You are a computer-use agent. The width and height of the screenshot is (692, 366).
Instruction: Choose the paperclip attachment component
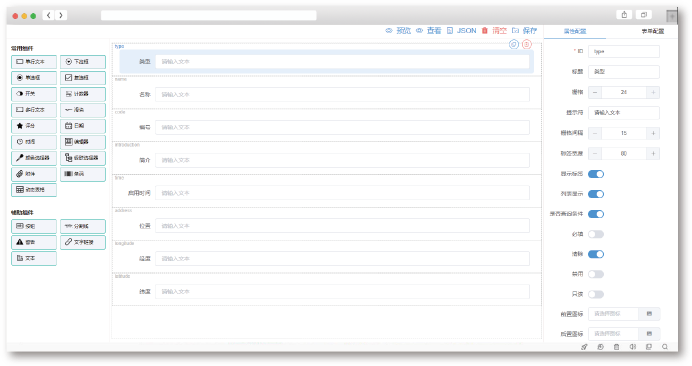34,174
